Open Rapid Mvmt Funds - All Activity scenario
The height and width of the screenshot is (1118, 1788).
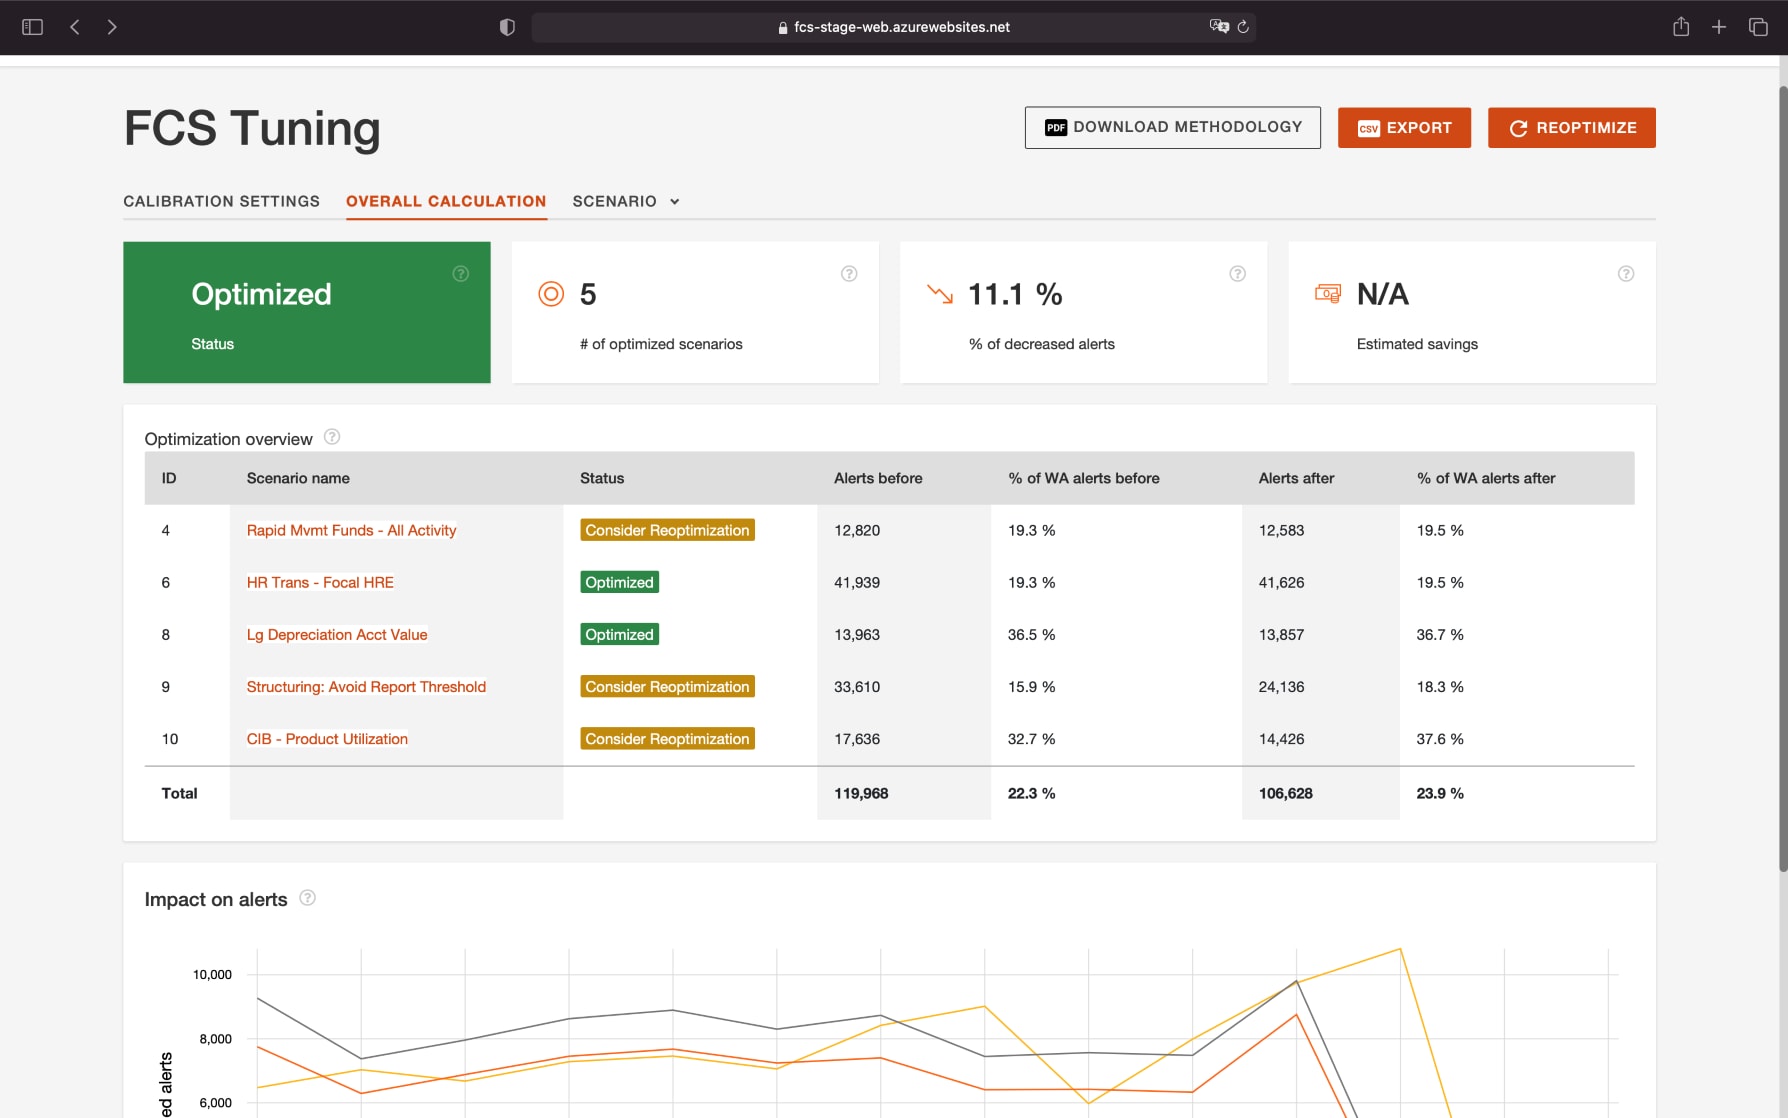tap(351, 530)
